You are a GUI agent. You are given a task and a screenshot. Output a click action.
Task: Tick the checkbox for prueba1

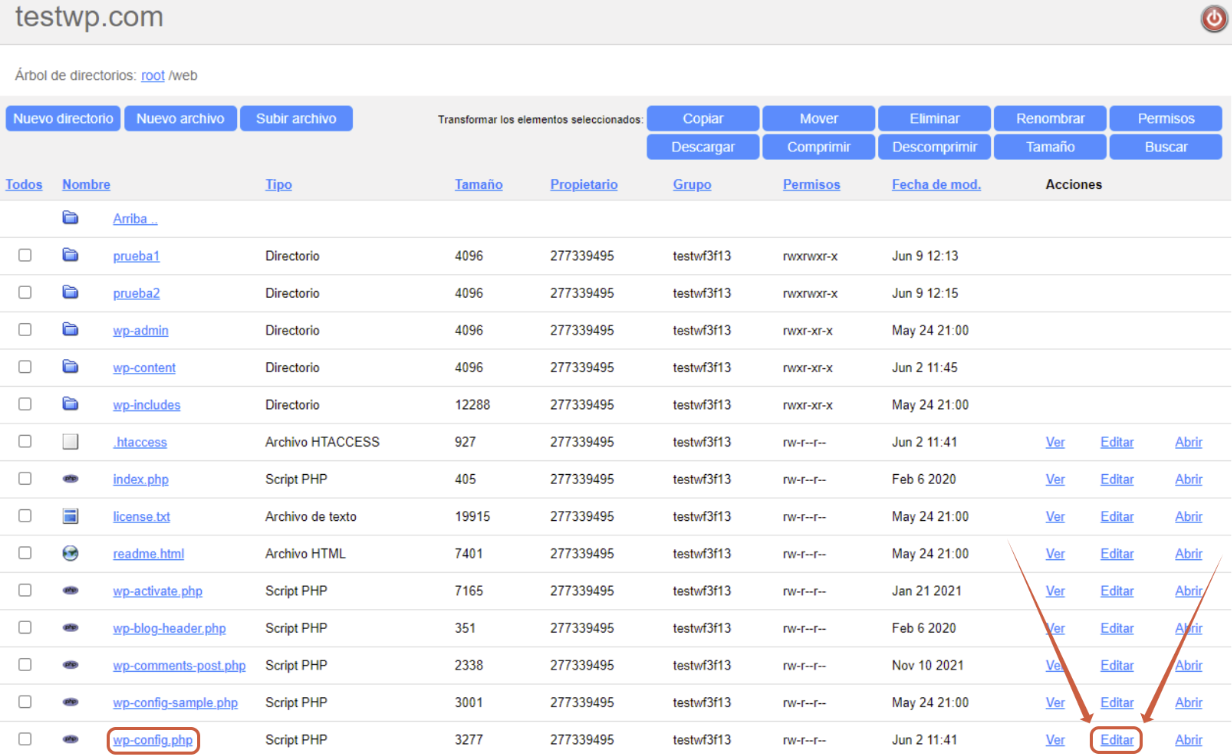click(25, 255)
